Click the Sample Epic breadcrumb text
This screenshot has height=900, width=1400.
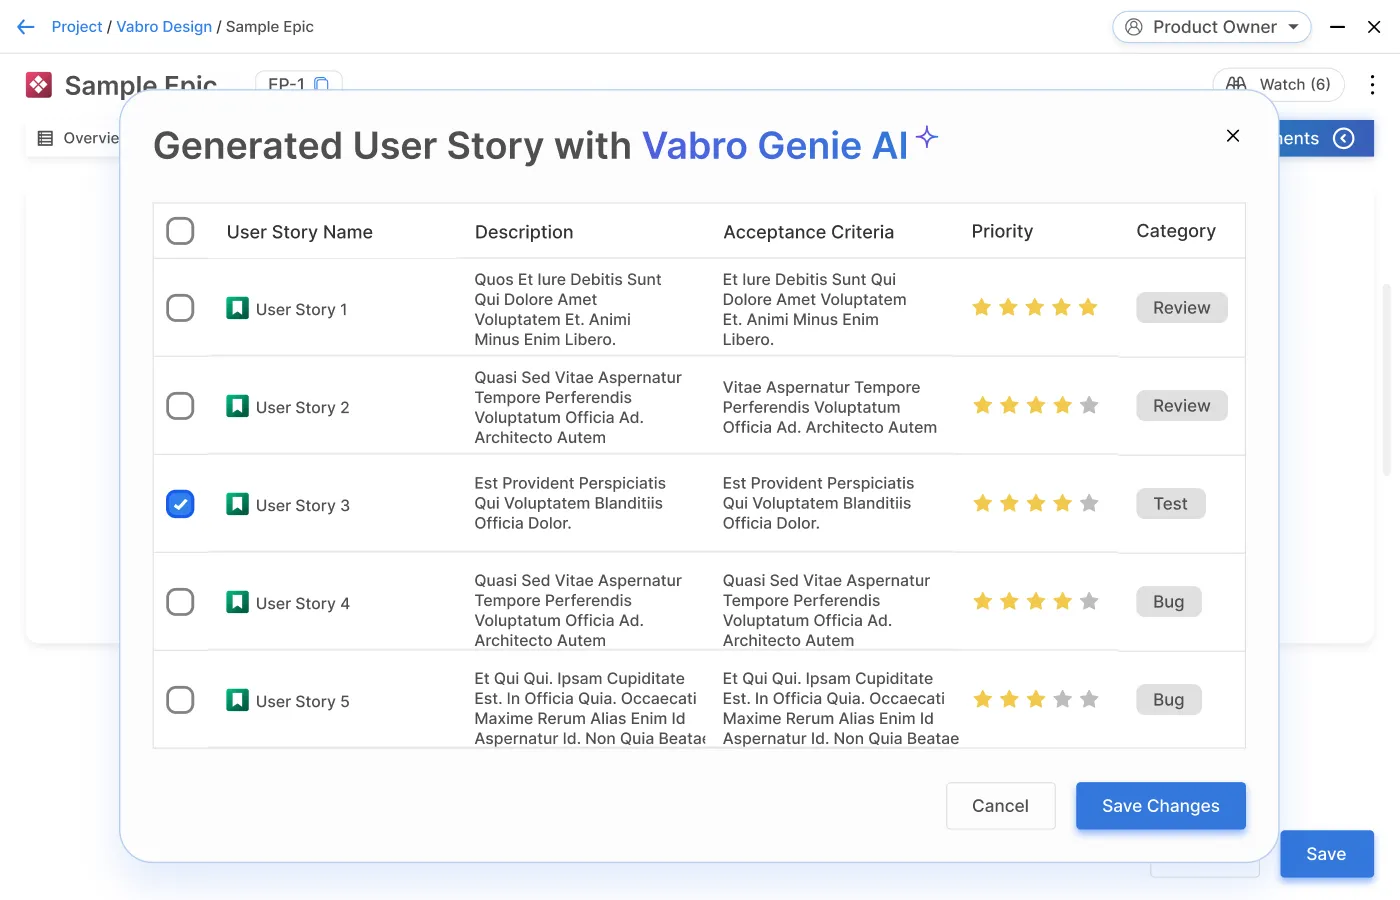point(270,27)
